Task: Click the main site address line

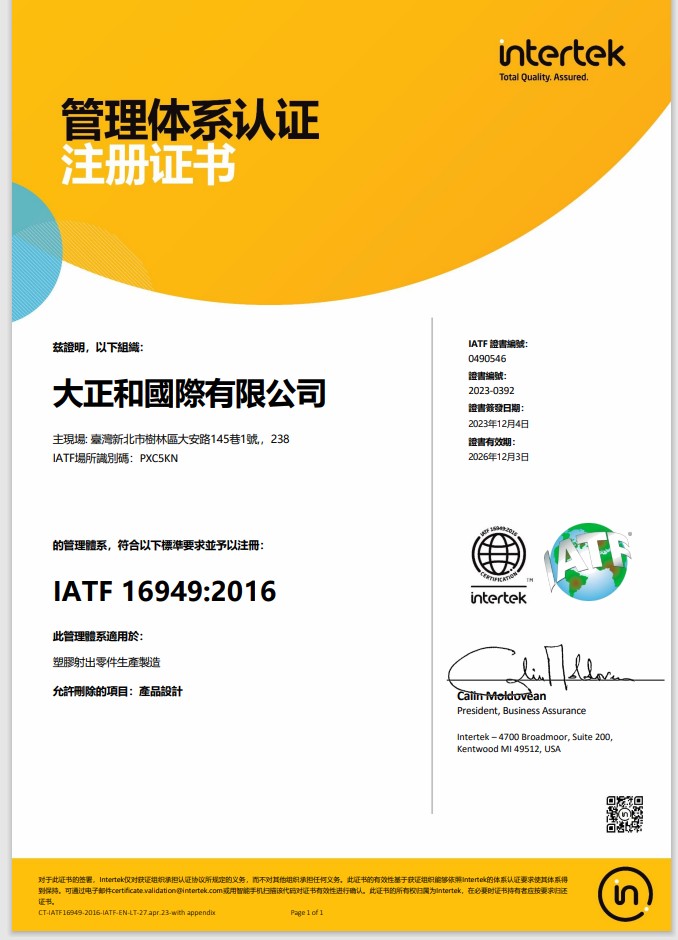Action: [x=171, y=439]
